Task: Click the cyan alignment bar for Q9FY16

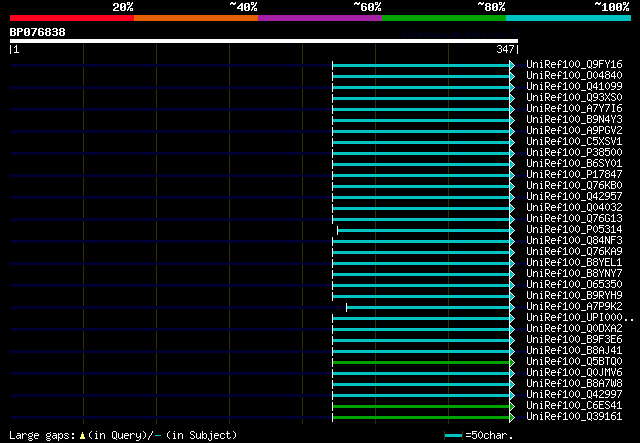Action: click(421, 65)
